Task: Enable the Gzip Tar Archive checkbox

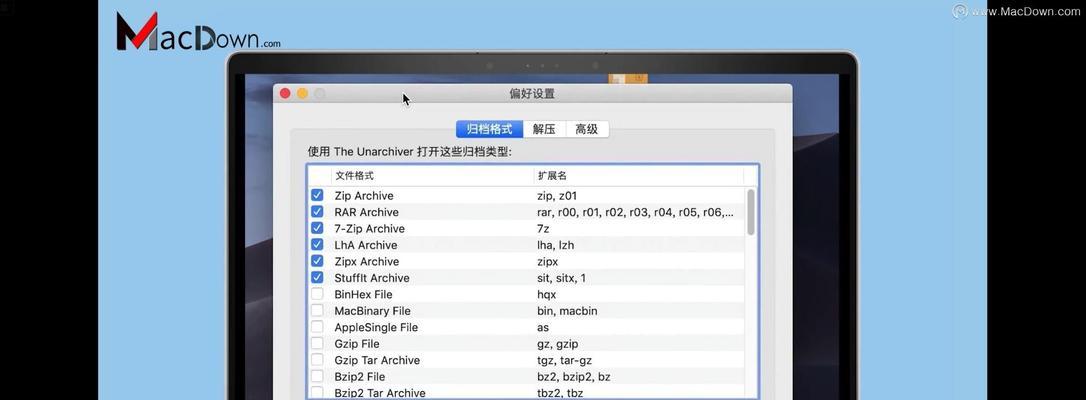Action: [317, 360]
